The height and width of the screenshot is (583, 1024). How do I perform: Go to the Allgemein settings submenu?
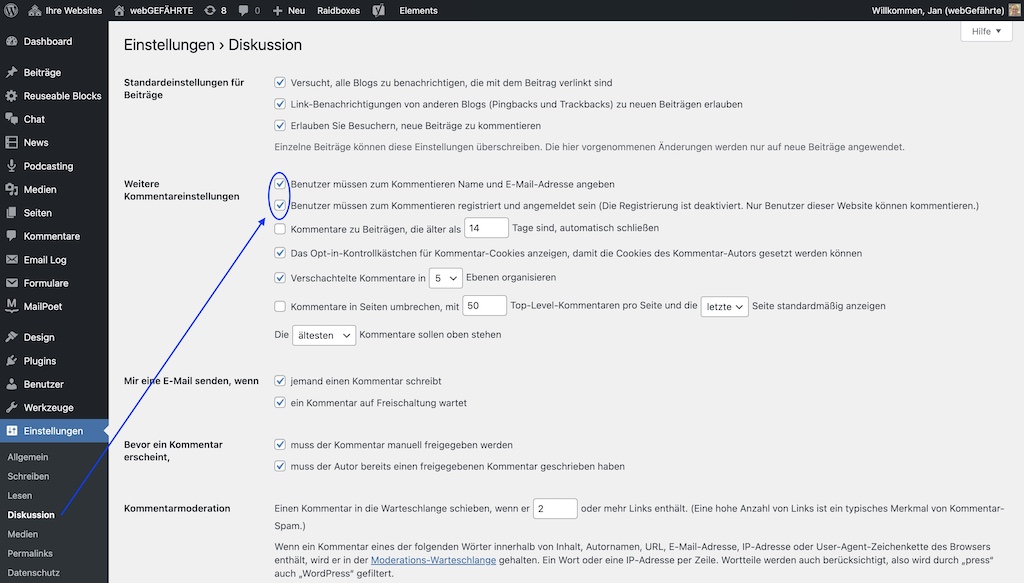pyautogui.click(x=28, y=457)
